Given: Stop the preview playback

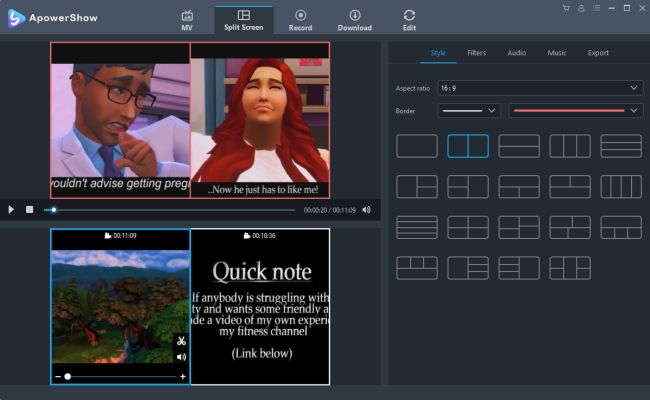Looking at the screenshot, I should point(29,210).
